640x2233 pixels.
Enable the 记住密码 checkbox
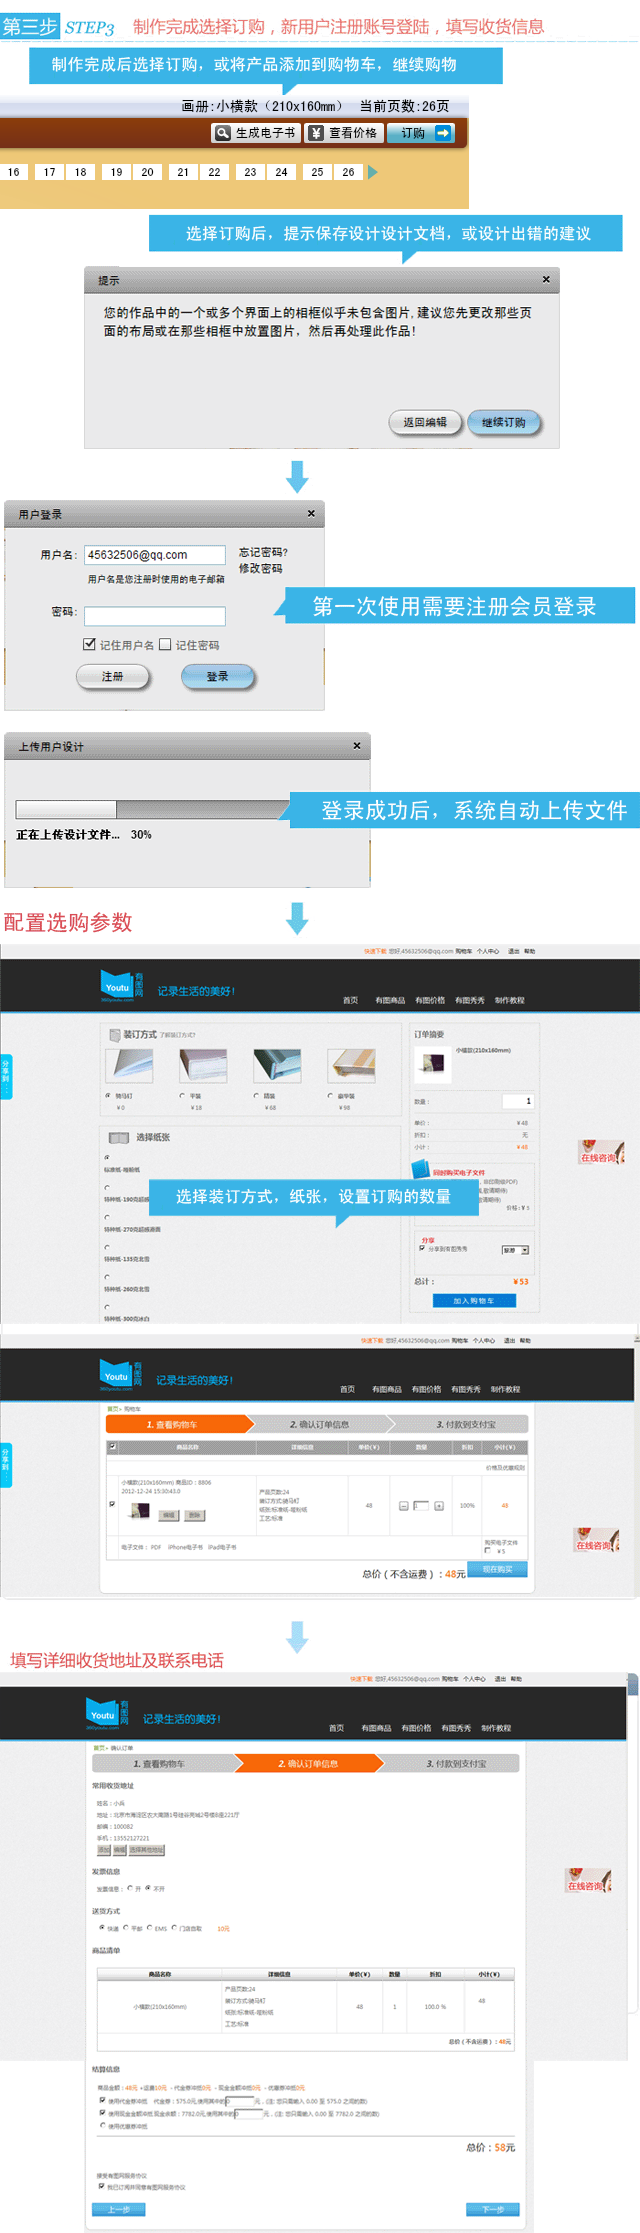coord(166,645)
